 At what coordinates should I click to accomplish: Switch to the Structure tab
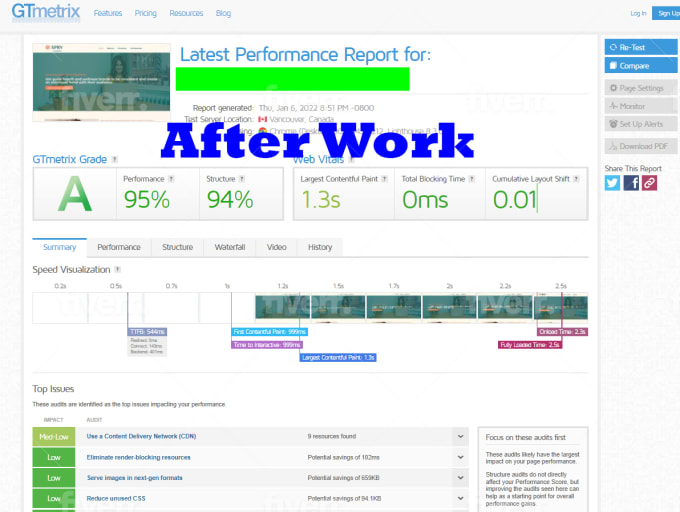(177, 247)
